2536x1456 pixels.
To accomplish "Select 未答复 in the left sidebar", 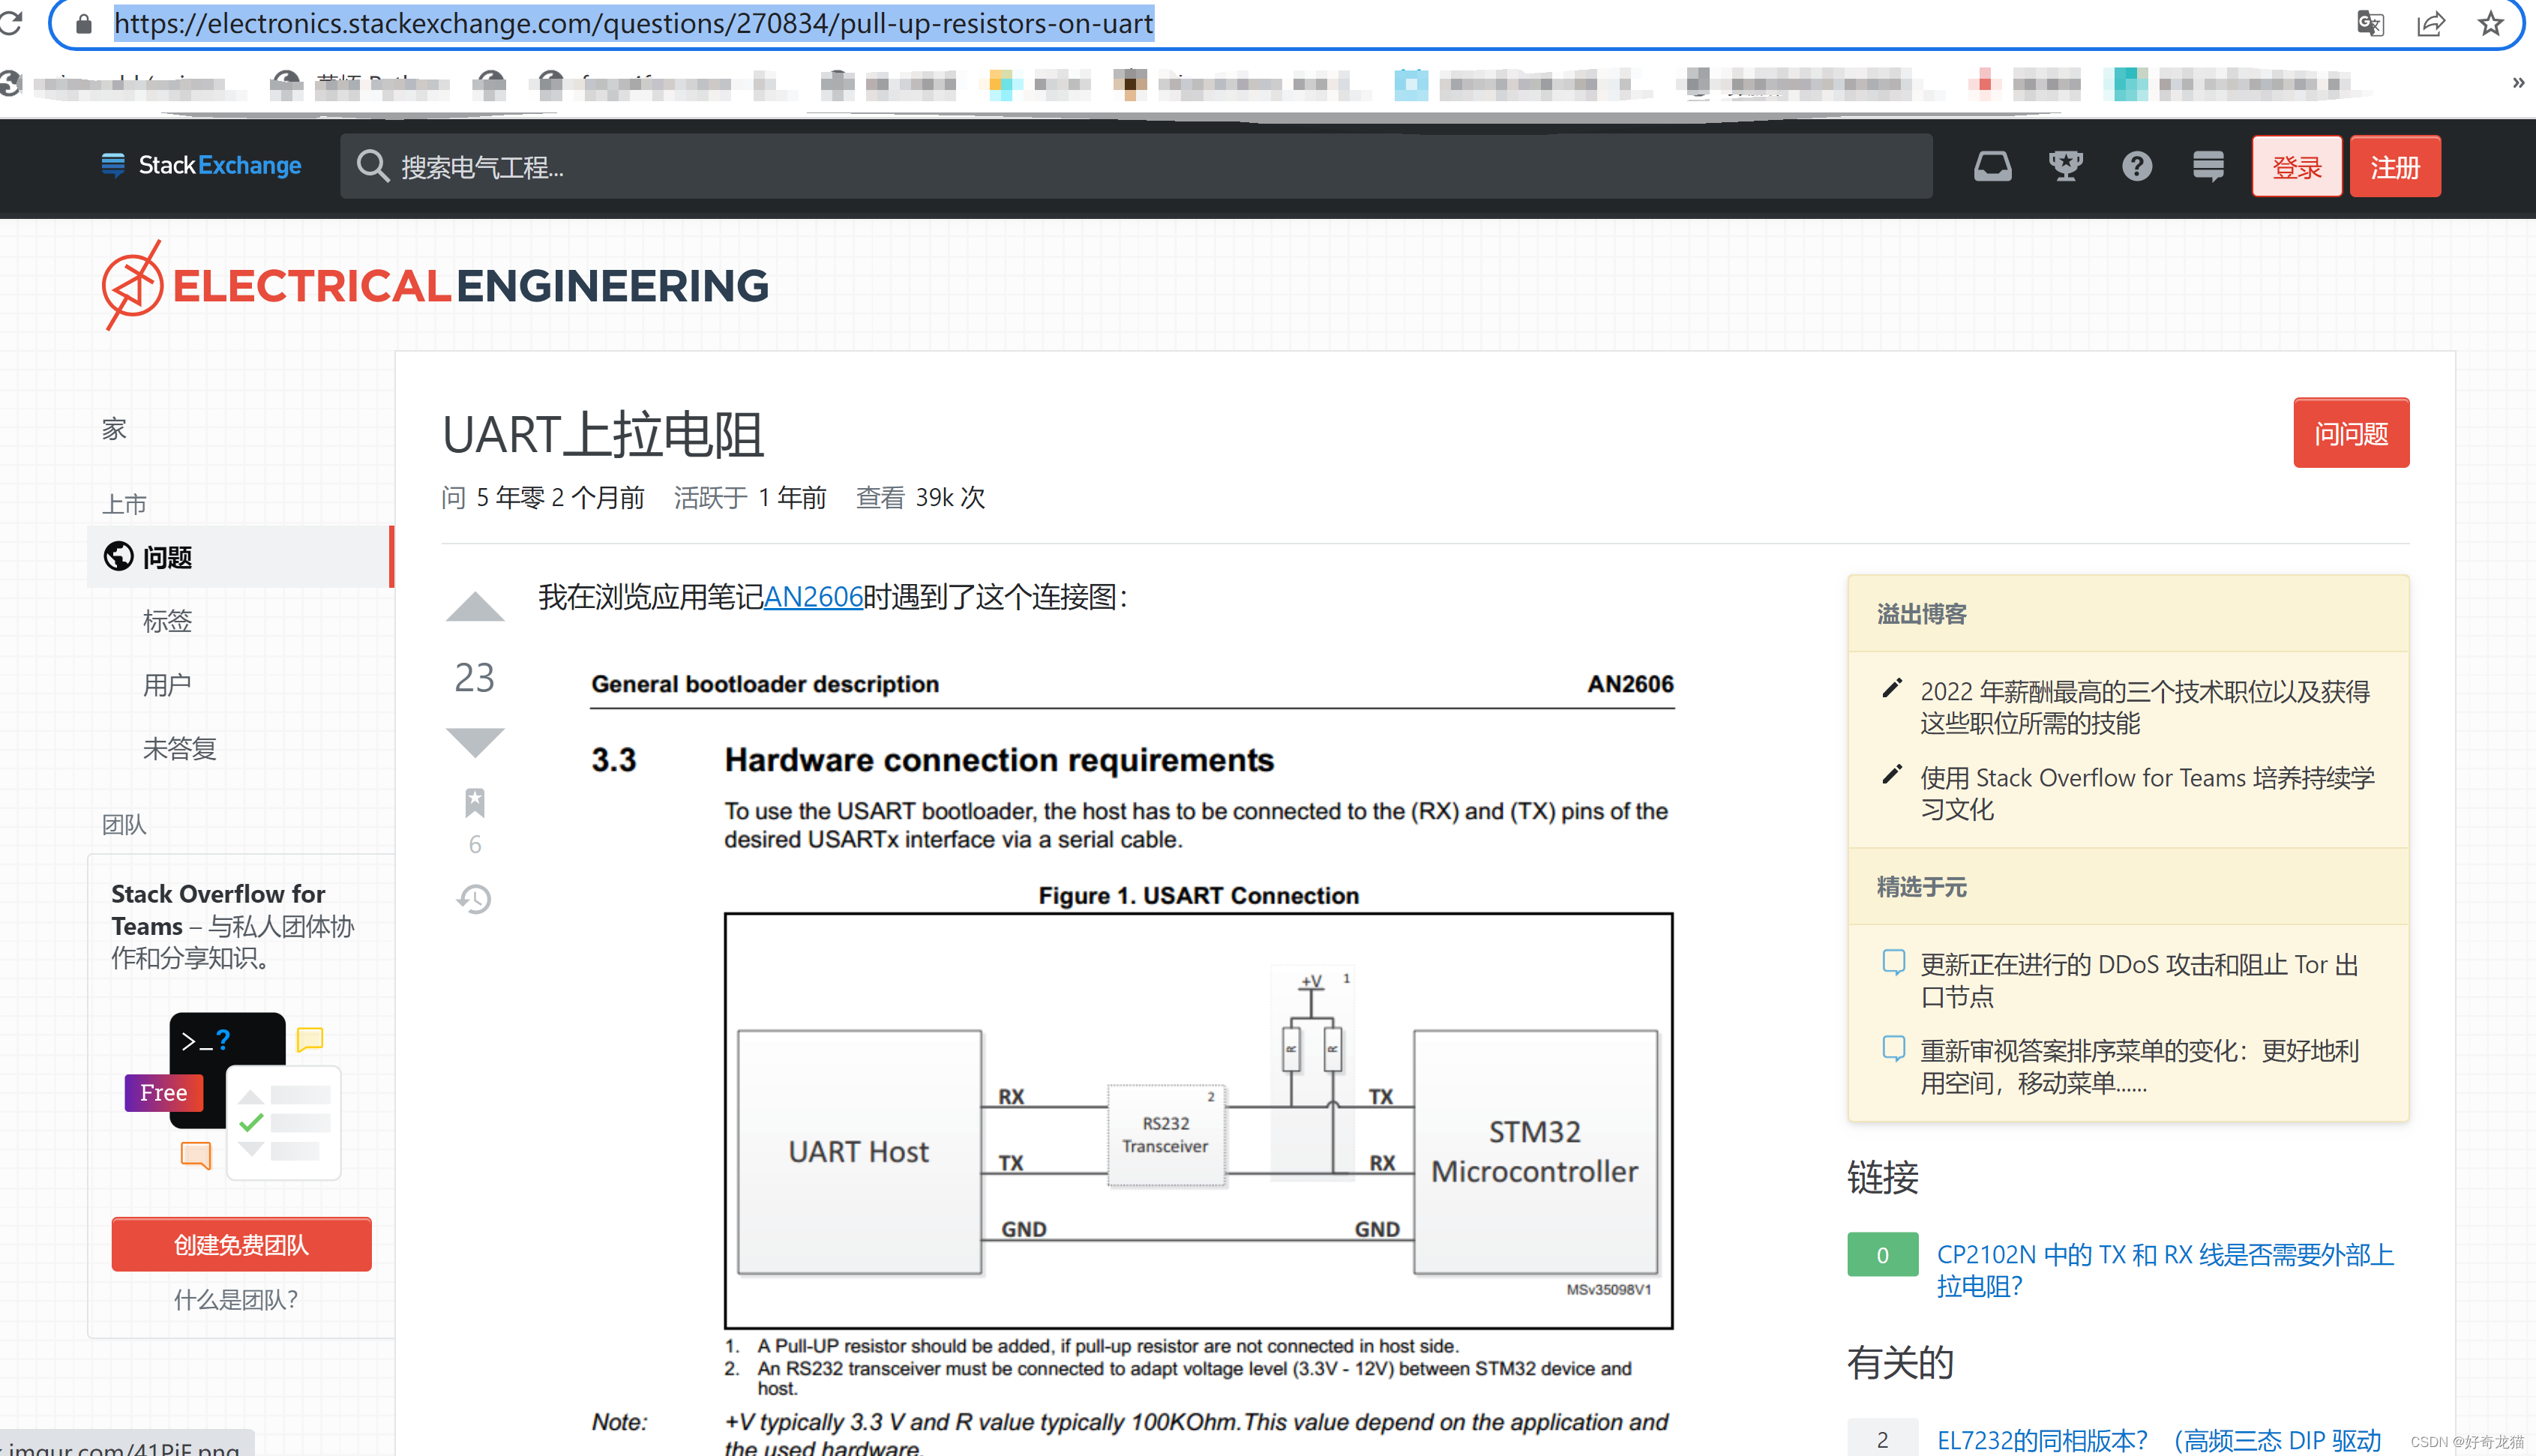I will (x=179, y=748).
